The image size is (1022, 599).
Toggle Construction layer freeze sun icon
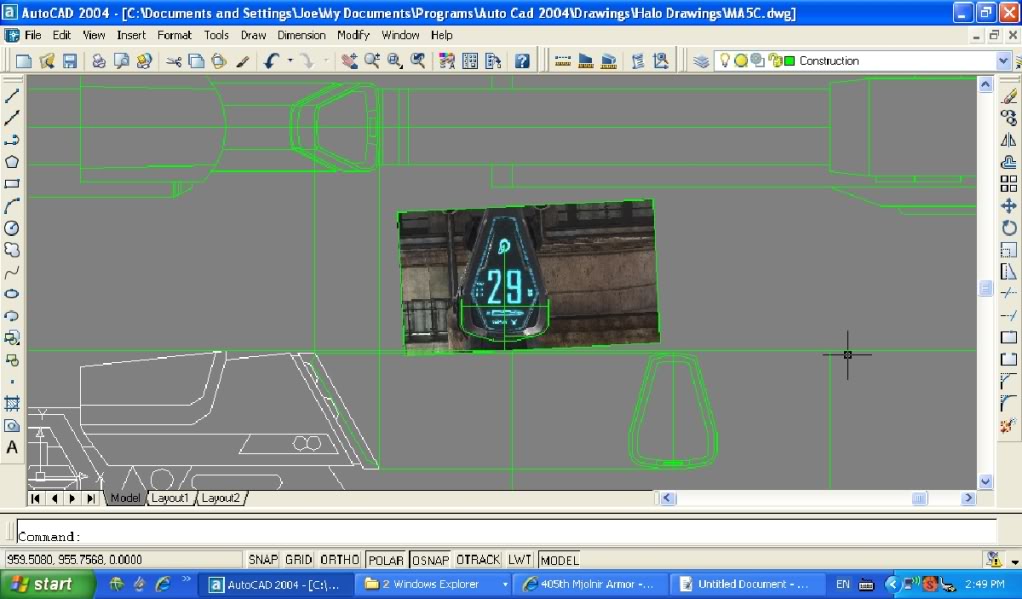tap(741, 61)
